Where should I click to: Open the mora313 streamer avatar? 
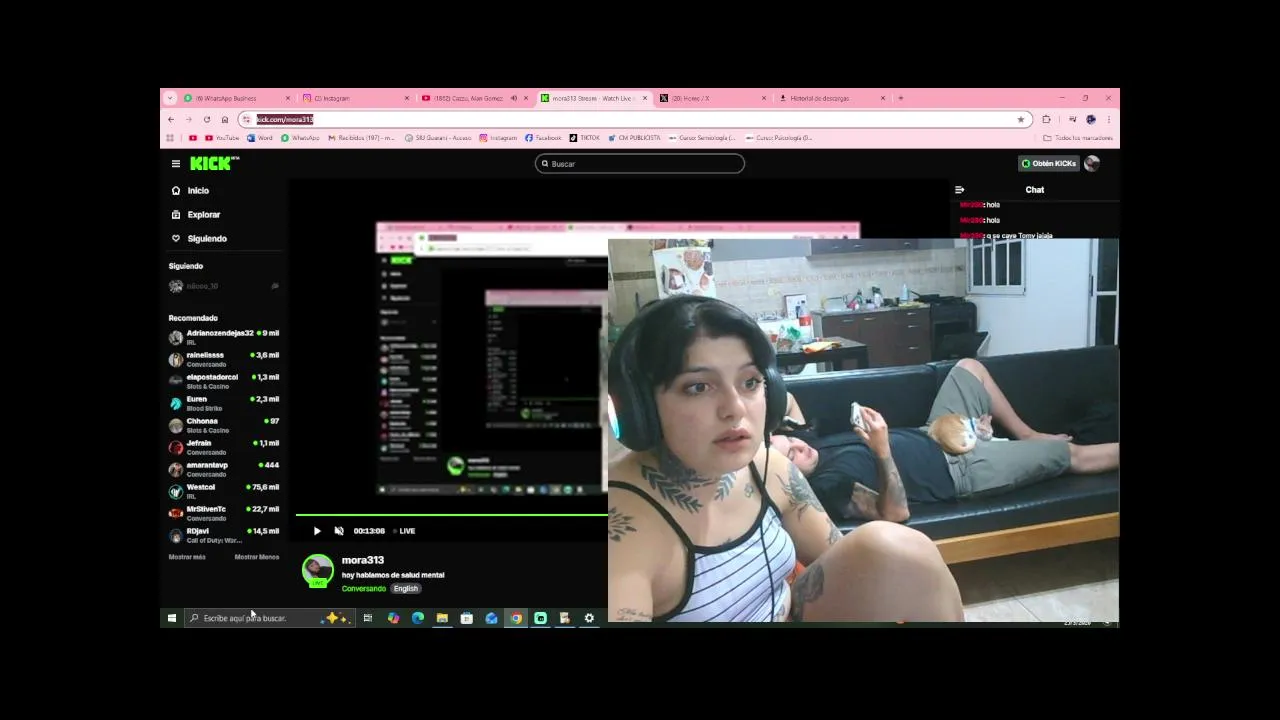(318, 570)
